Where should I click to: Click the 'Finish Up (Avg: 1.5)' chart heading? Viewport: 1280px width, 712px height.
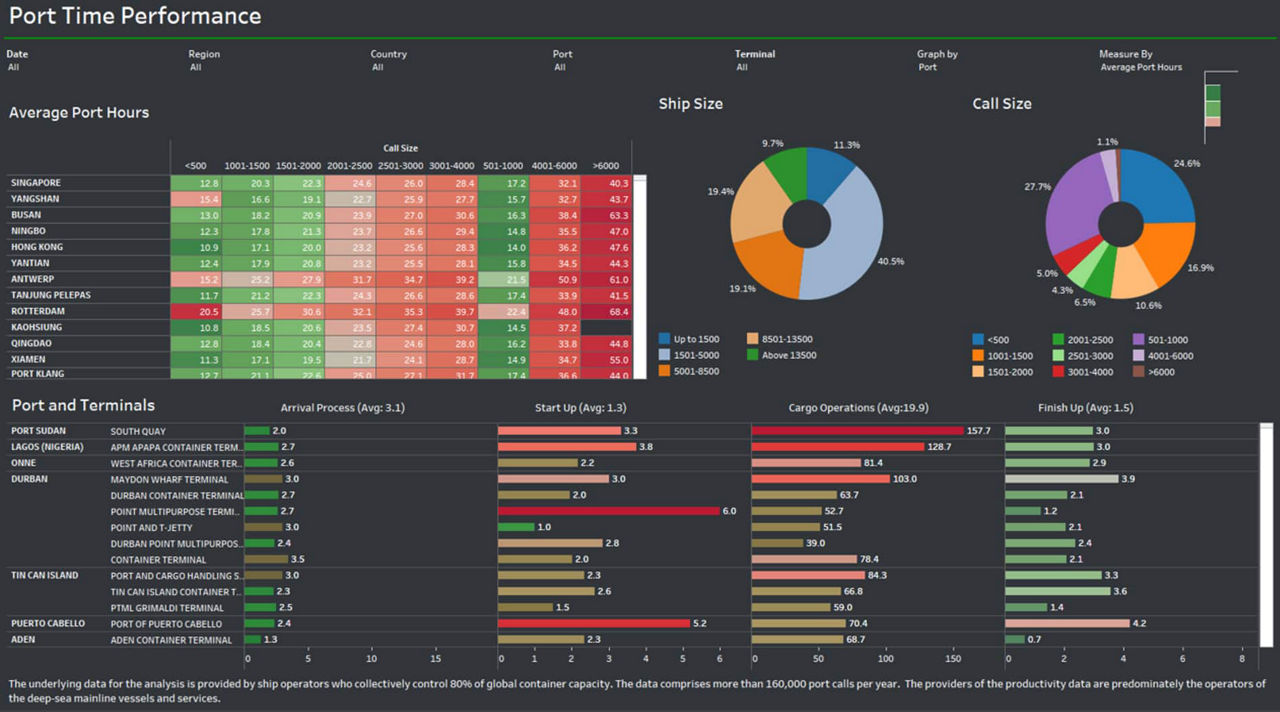point(1085,408)
